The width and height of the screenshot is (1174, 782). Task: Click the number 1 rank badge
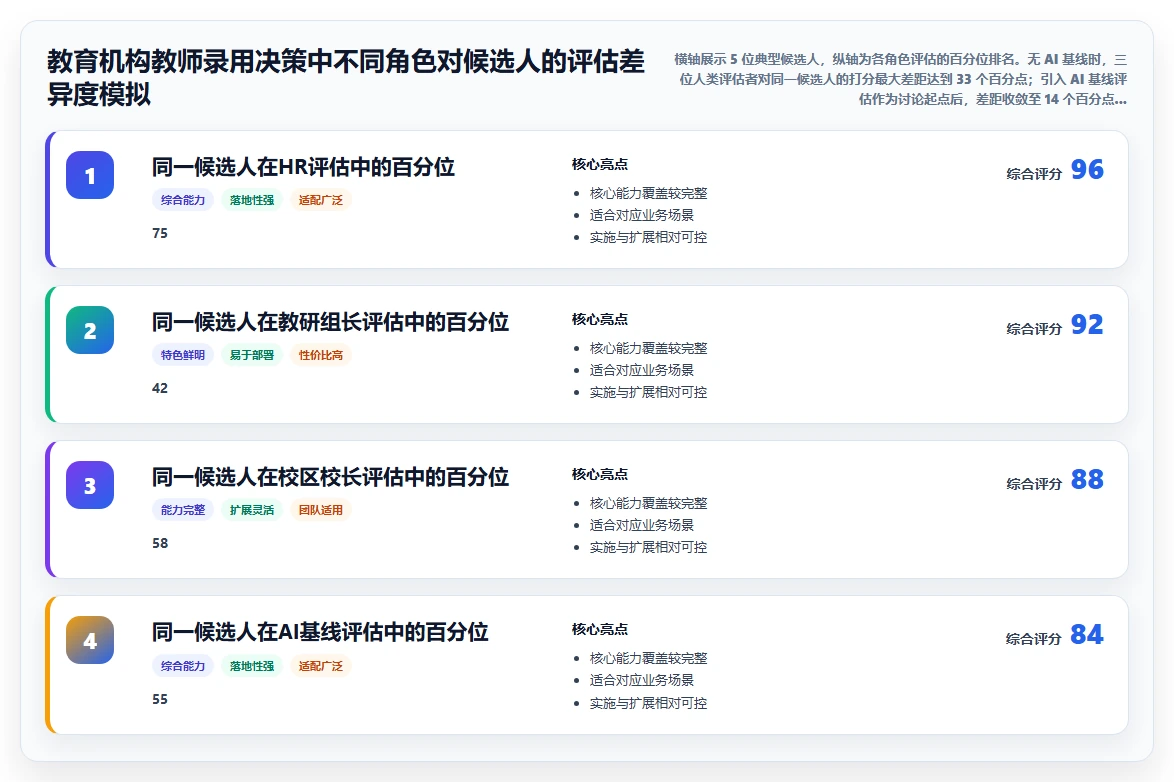pos(90,175)
